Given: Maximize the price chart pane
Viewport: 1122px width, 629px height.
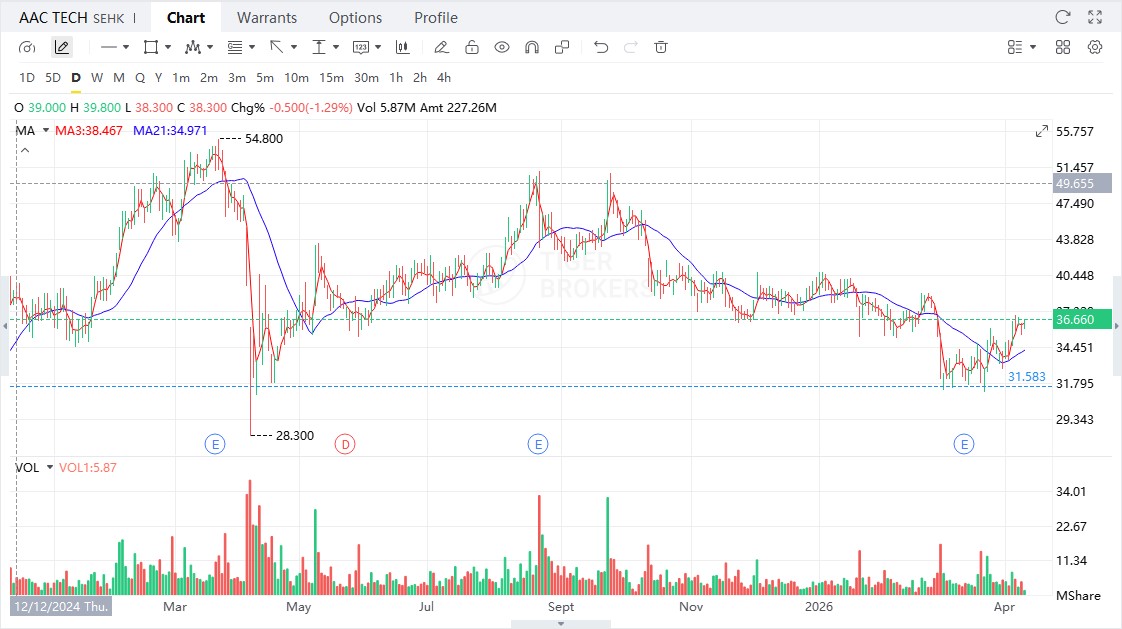Looking at the screenshot, I should pyautogui.click(x=1042, y=131).
